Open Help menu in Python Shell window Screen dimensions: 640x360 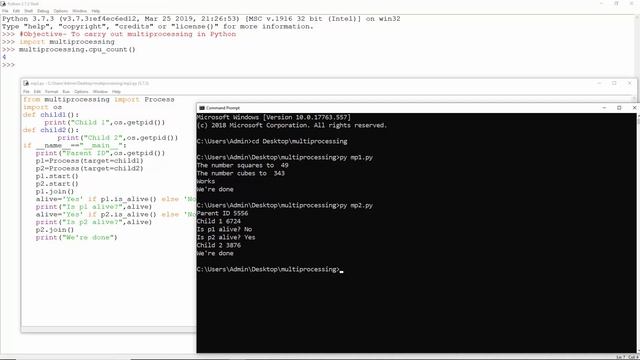point(96,11)
